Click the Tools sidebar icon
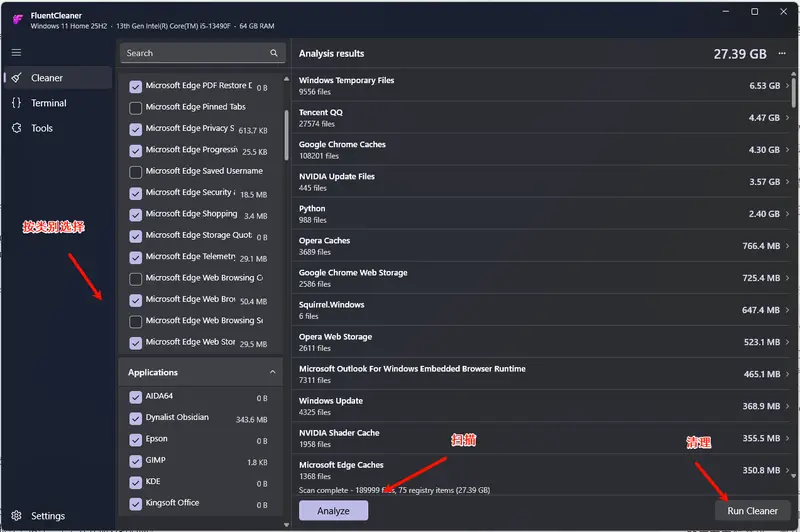Viewport: 800px width, 532px height. click(x=16, y=128)
